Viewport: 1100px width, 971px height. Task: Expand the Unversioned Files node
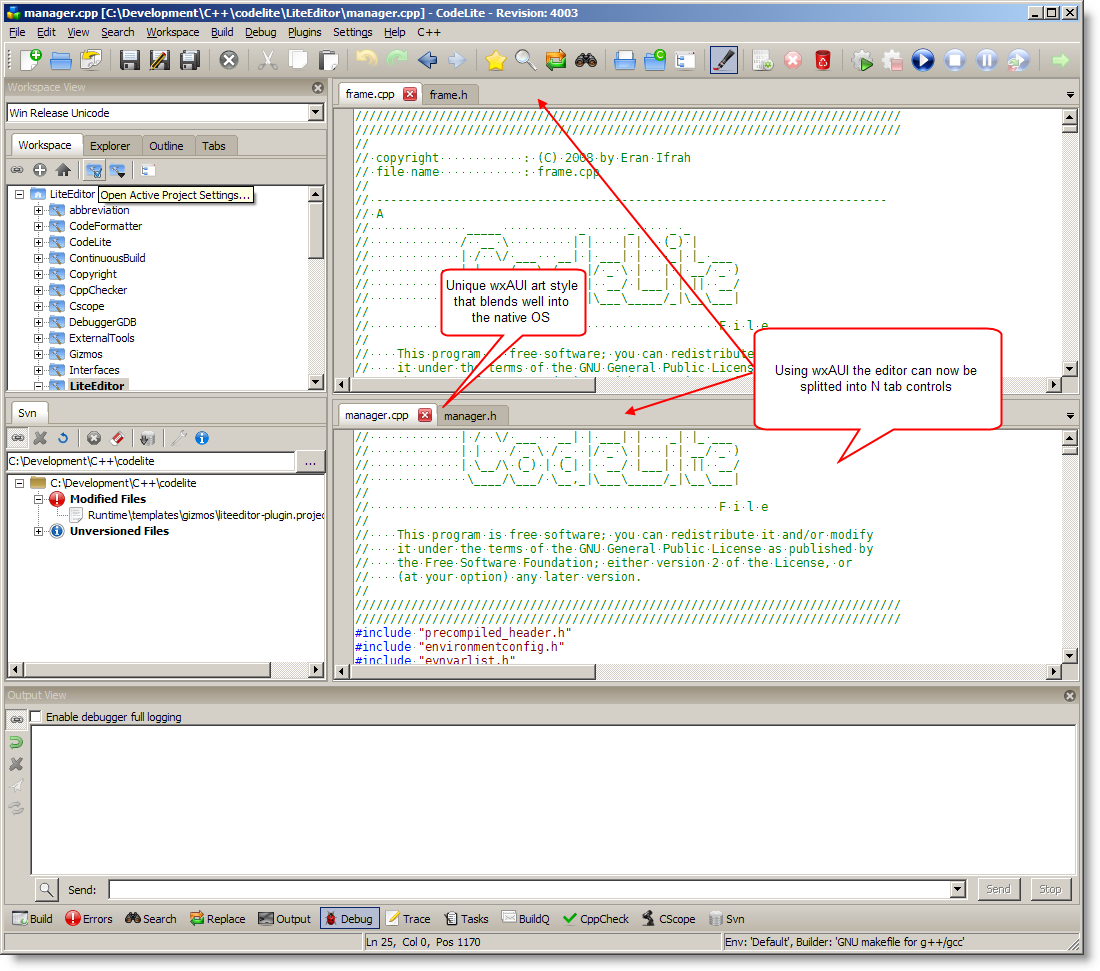click(39, 532)
